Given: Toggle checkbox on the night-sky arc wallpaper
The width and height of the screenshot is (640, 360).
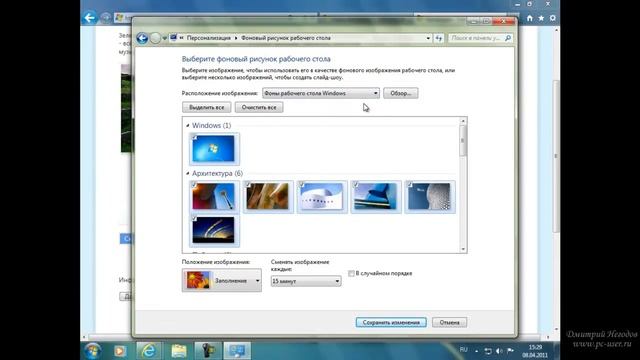Looking at the screenshot, I should pos(194,219).
